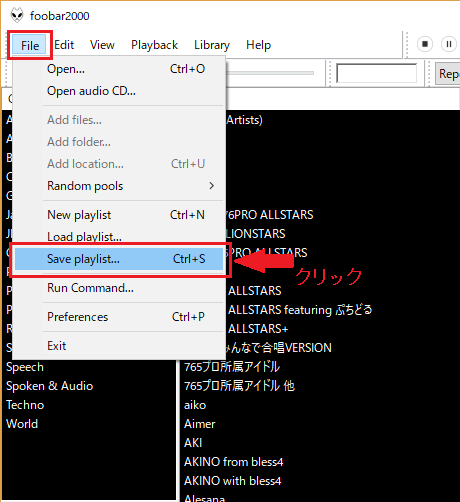The image size is (460, 502).
Task: Select Run Command... menu entry
Action: [119, 288]
